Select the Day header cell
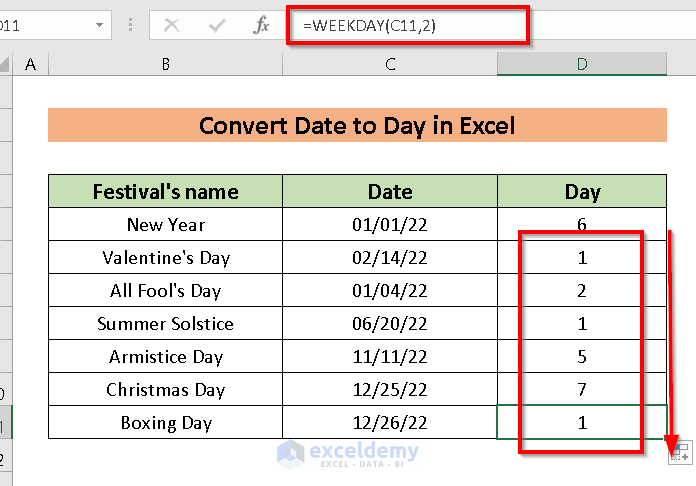The image size is (696, 486). [x=582, y=191]
